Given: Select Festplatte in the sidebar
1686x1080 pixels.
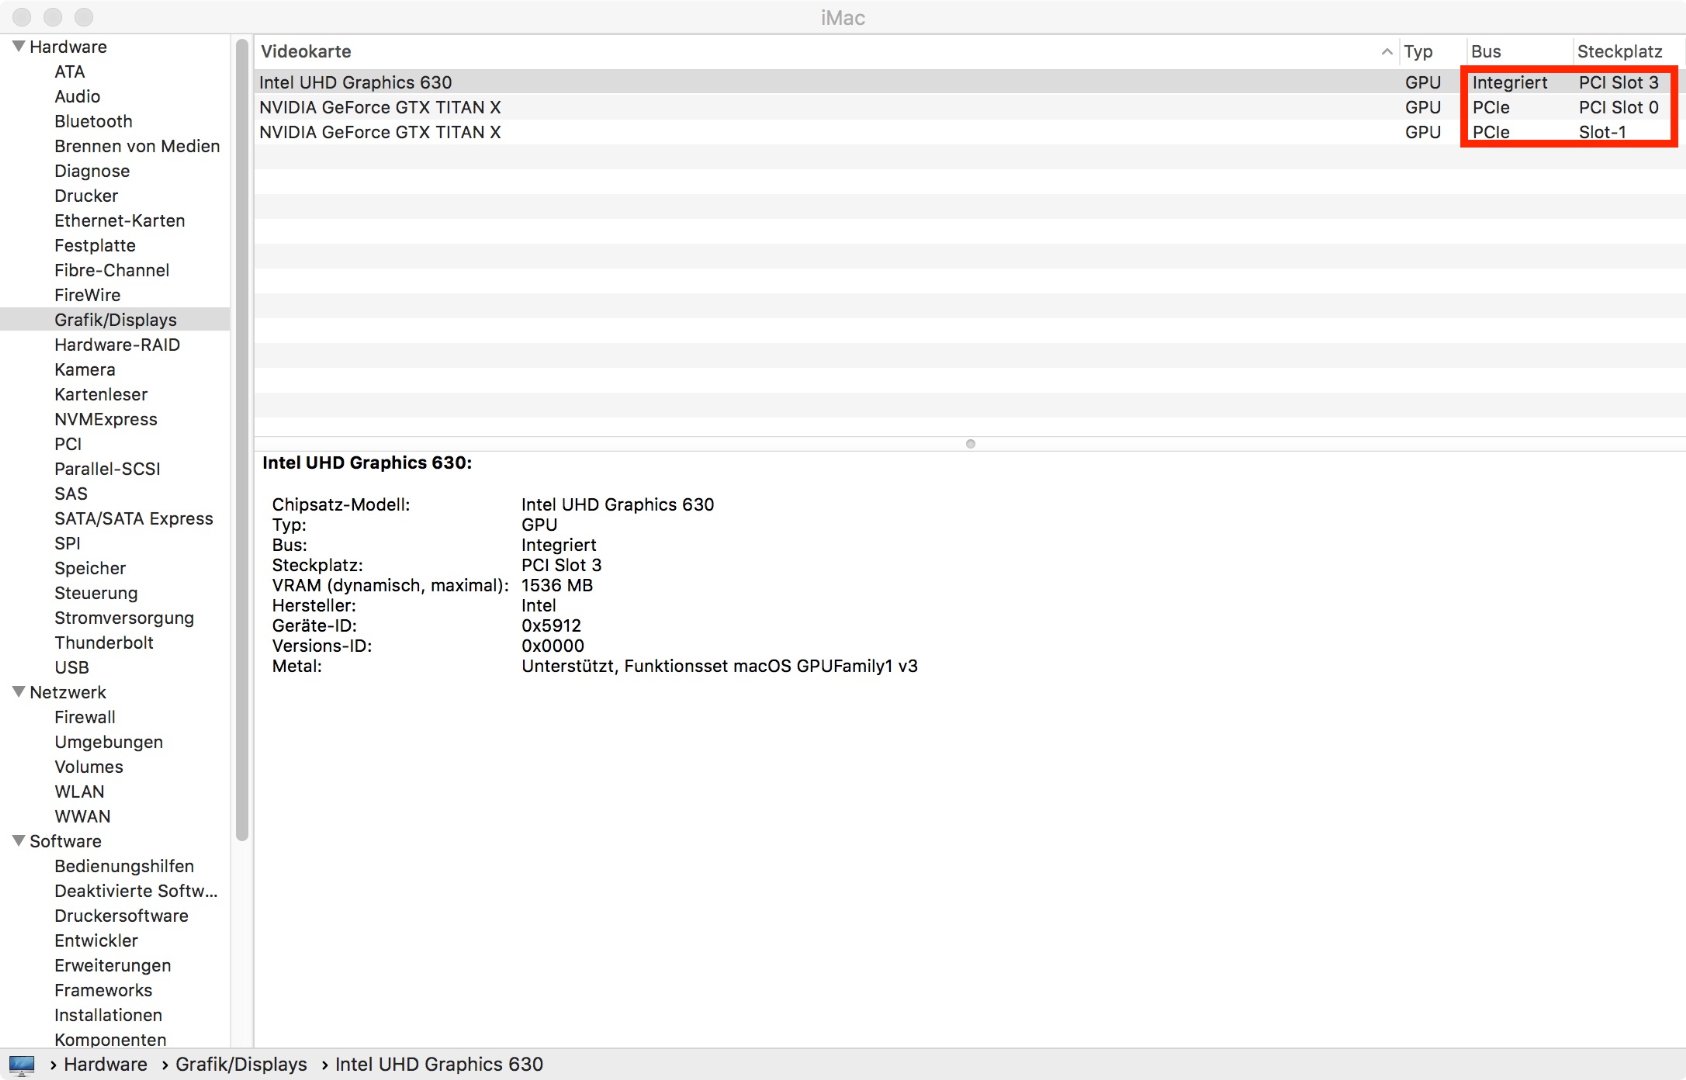Looking at the screenshot, I should [x=95, y=246].
